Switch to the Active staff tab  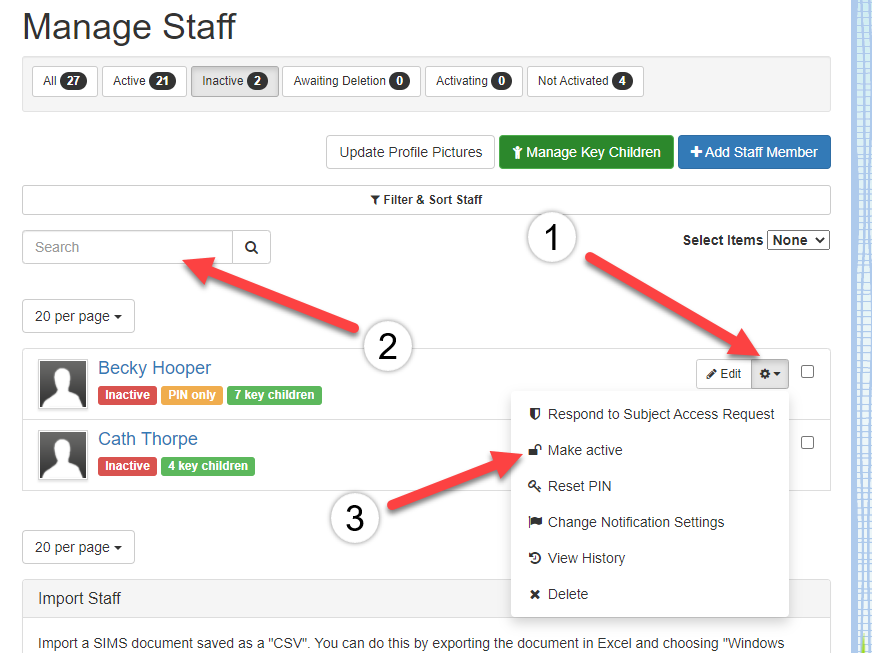point(144,81)
